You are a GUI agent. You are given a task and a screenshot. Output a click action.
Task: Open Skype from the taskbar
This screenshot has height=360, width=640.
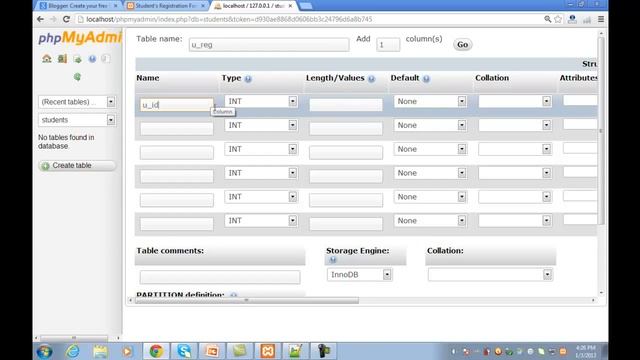184,351
